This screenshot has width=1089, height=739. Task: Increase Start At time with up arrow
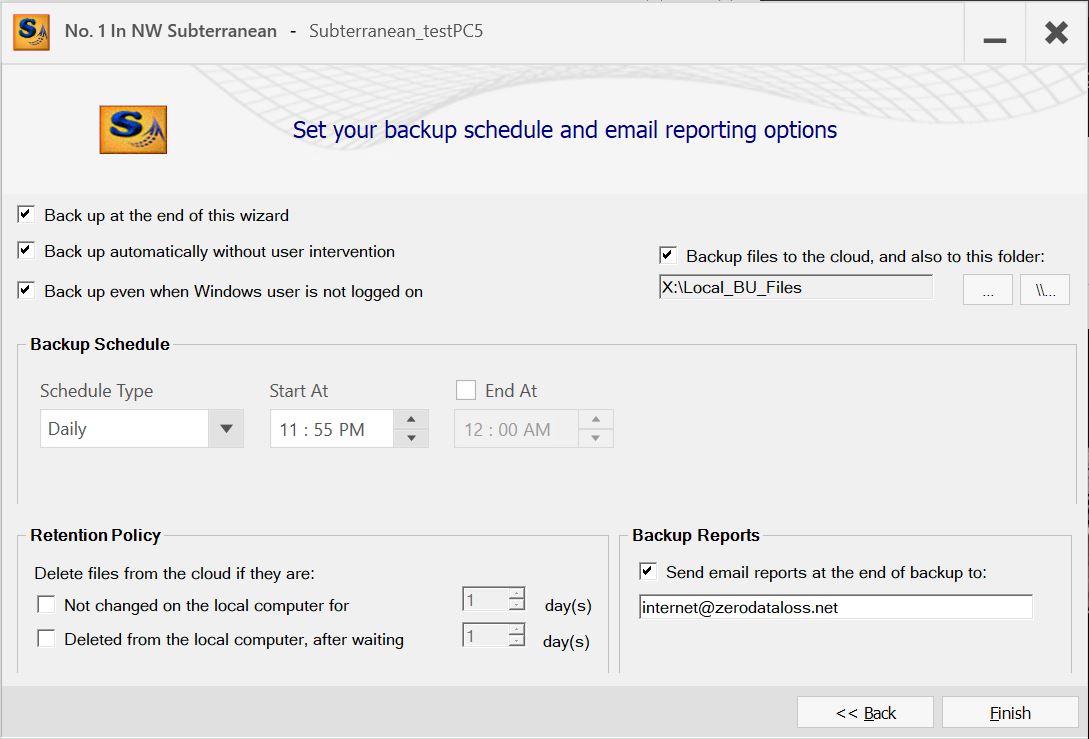411,419
